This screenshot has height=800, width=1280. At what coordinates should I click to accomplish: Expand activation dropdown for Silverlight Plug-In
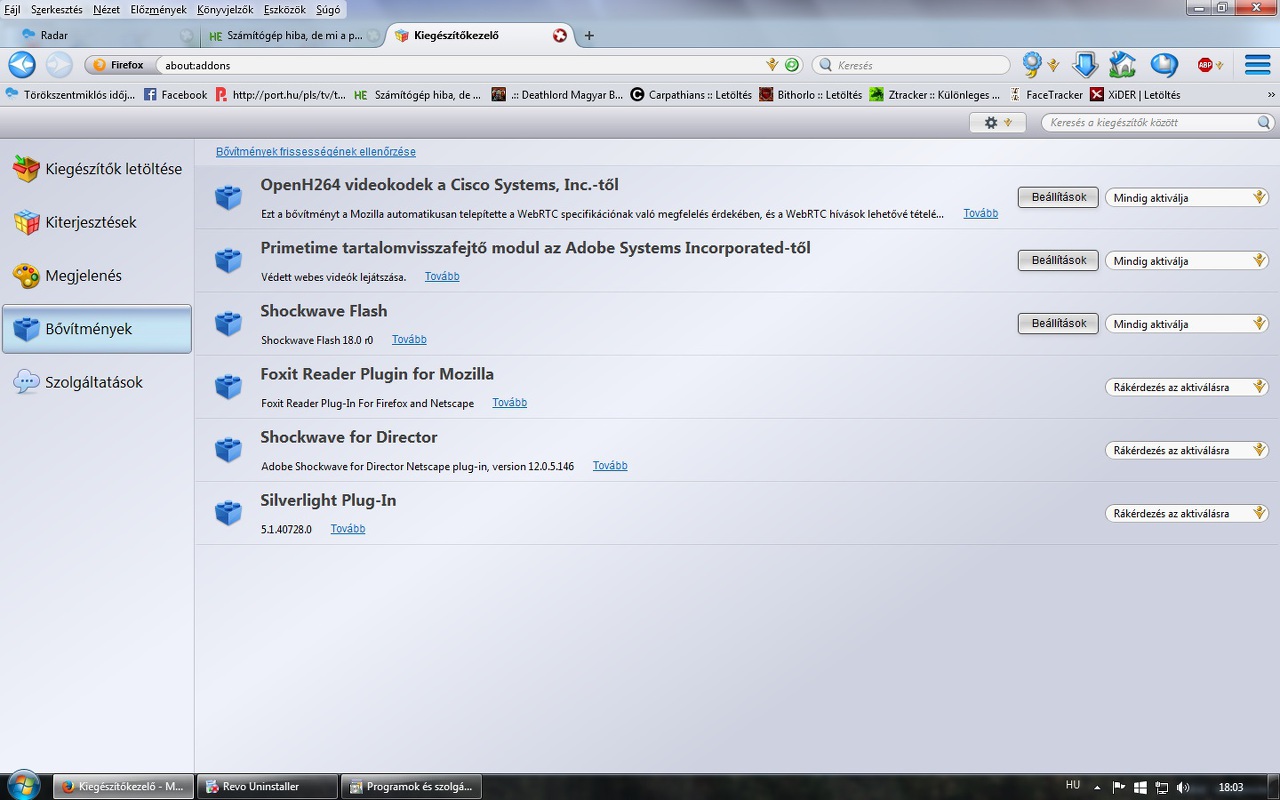1187,513
